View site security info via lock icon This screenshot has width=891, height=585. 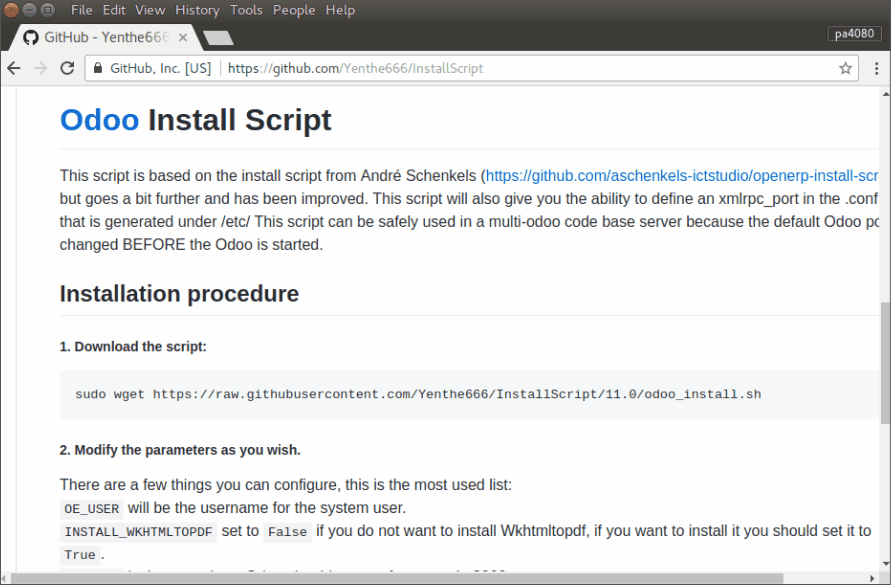coord(98,69)
